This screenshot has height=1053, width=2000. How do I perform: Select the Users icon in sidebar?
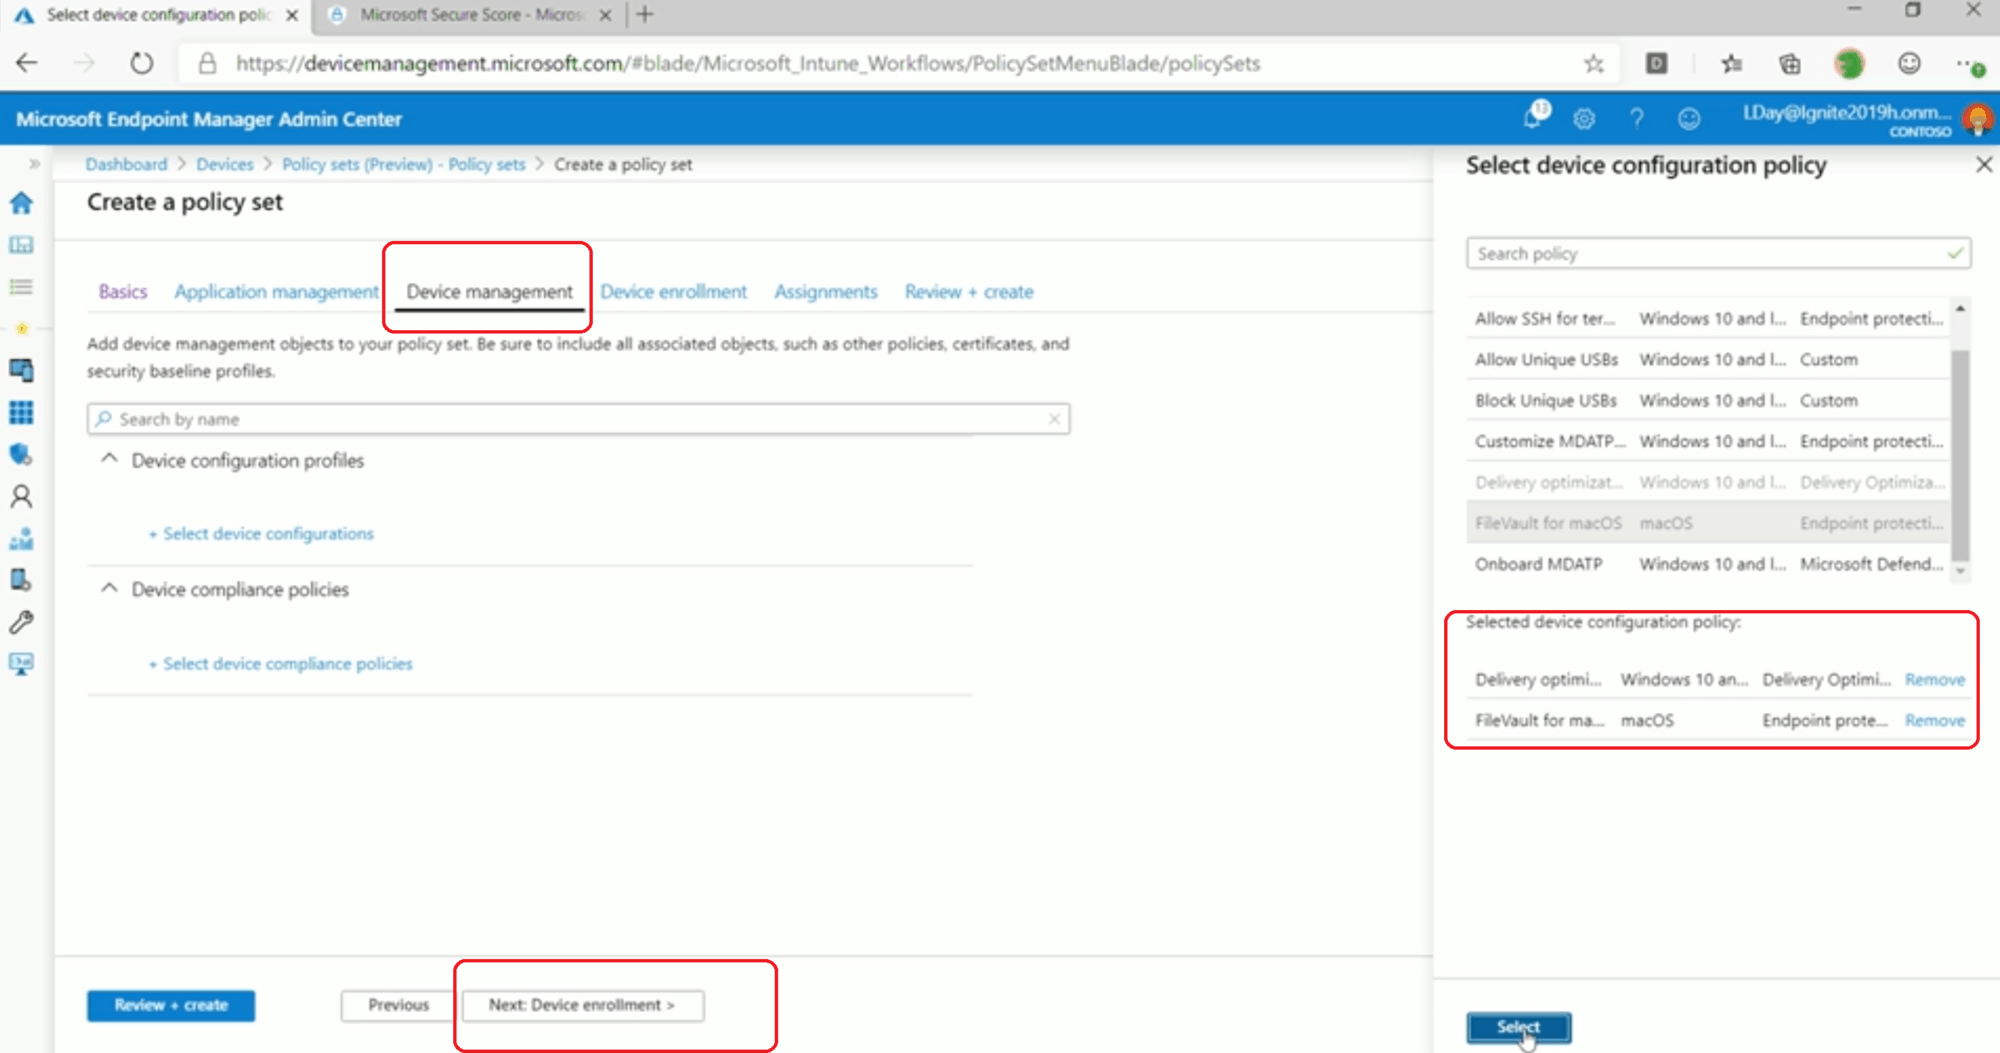[x=22, y=497]
